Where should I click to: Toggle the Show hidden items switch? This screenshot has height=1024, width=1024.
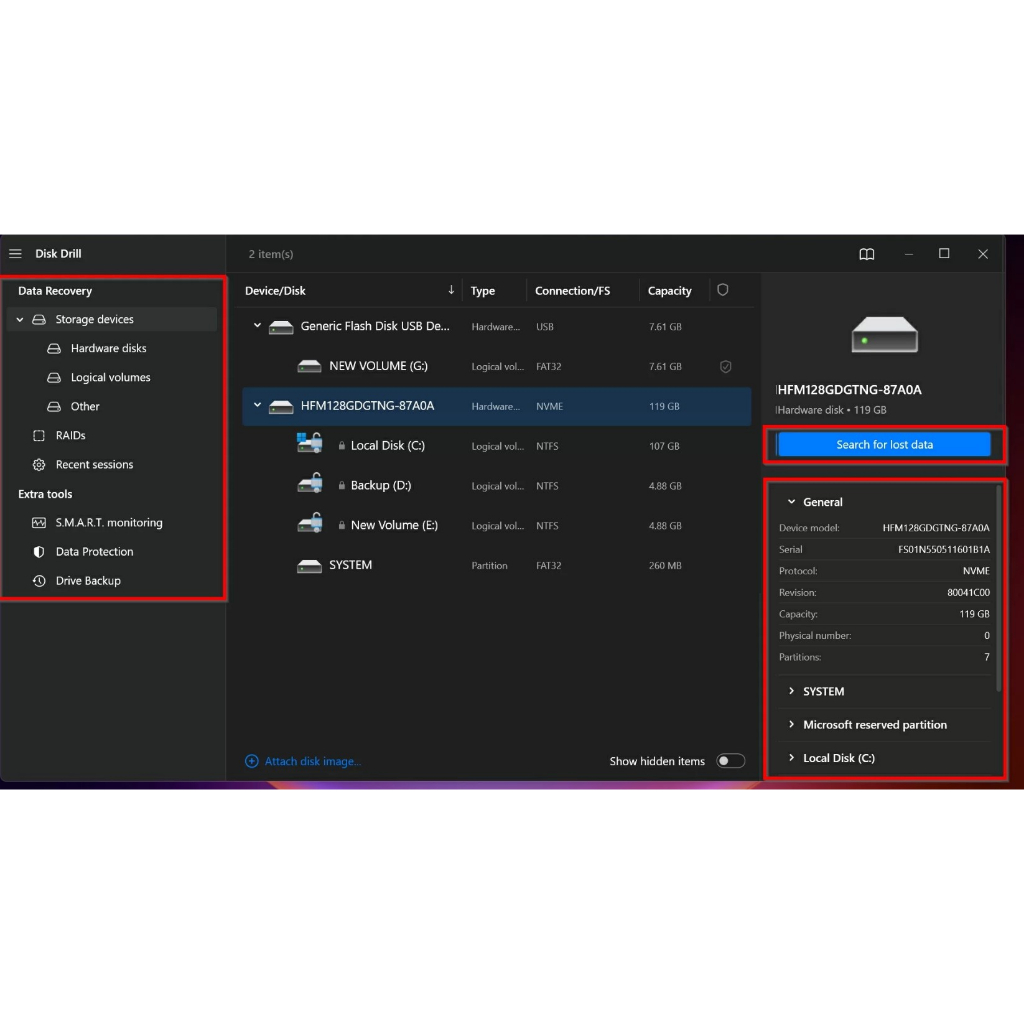[x=730, y=761]
